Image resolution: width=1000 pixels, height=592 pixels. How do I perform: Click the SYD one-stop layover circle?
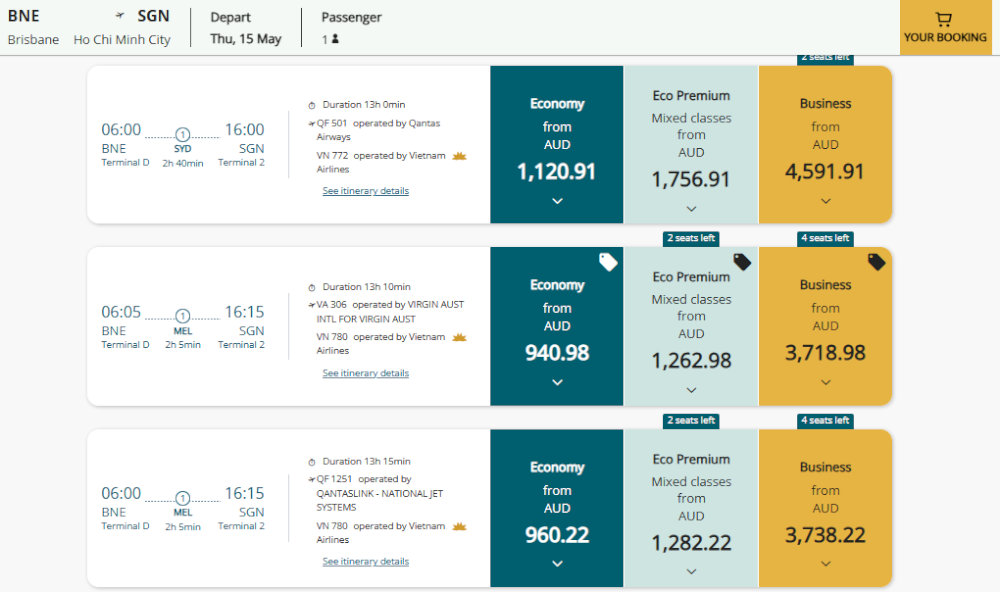tap(182, 135)
